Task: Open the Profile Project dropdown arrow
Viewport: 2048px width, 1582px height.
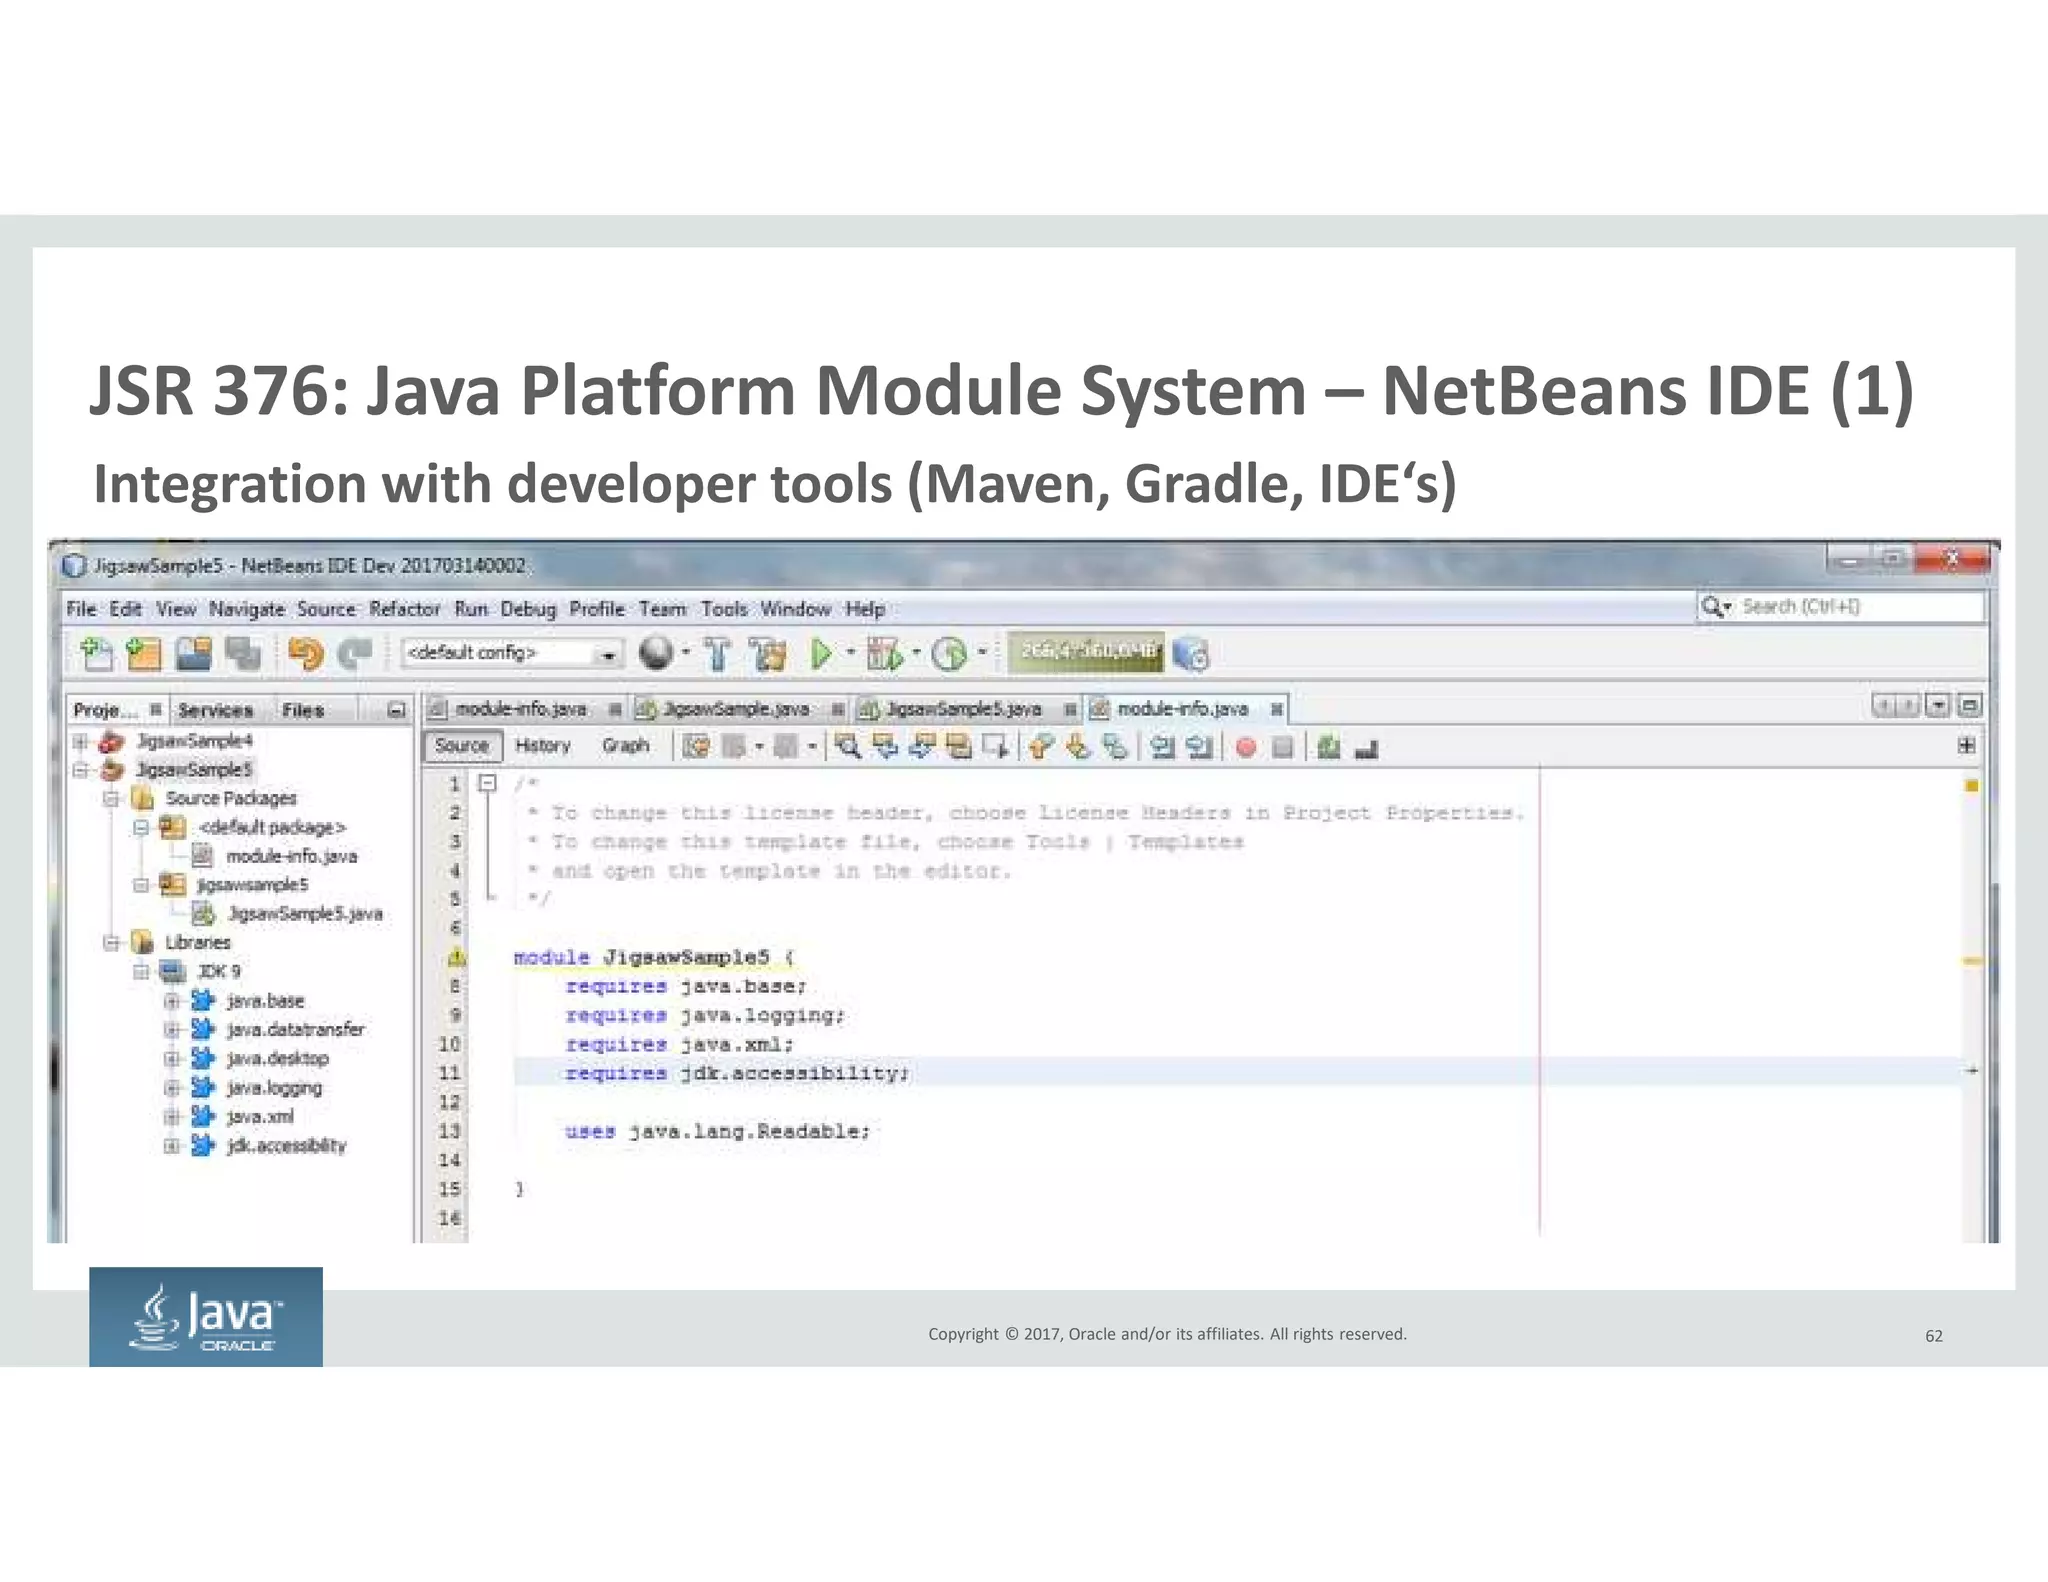Action: pos(982,653)
